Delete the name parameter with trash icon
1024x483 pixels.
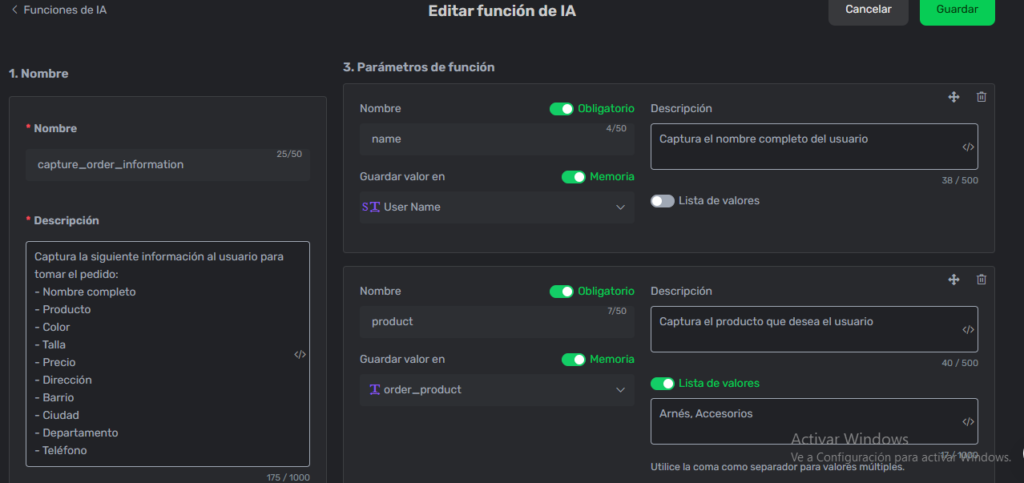pyautogui.click(x=981, y=97)
